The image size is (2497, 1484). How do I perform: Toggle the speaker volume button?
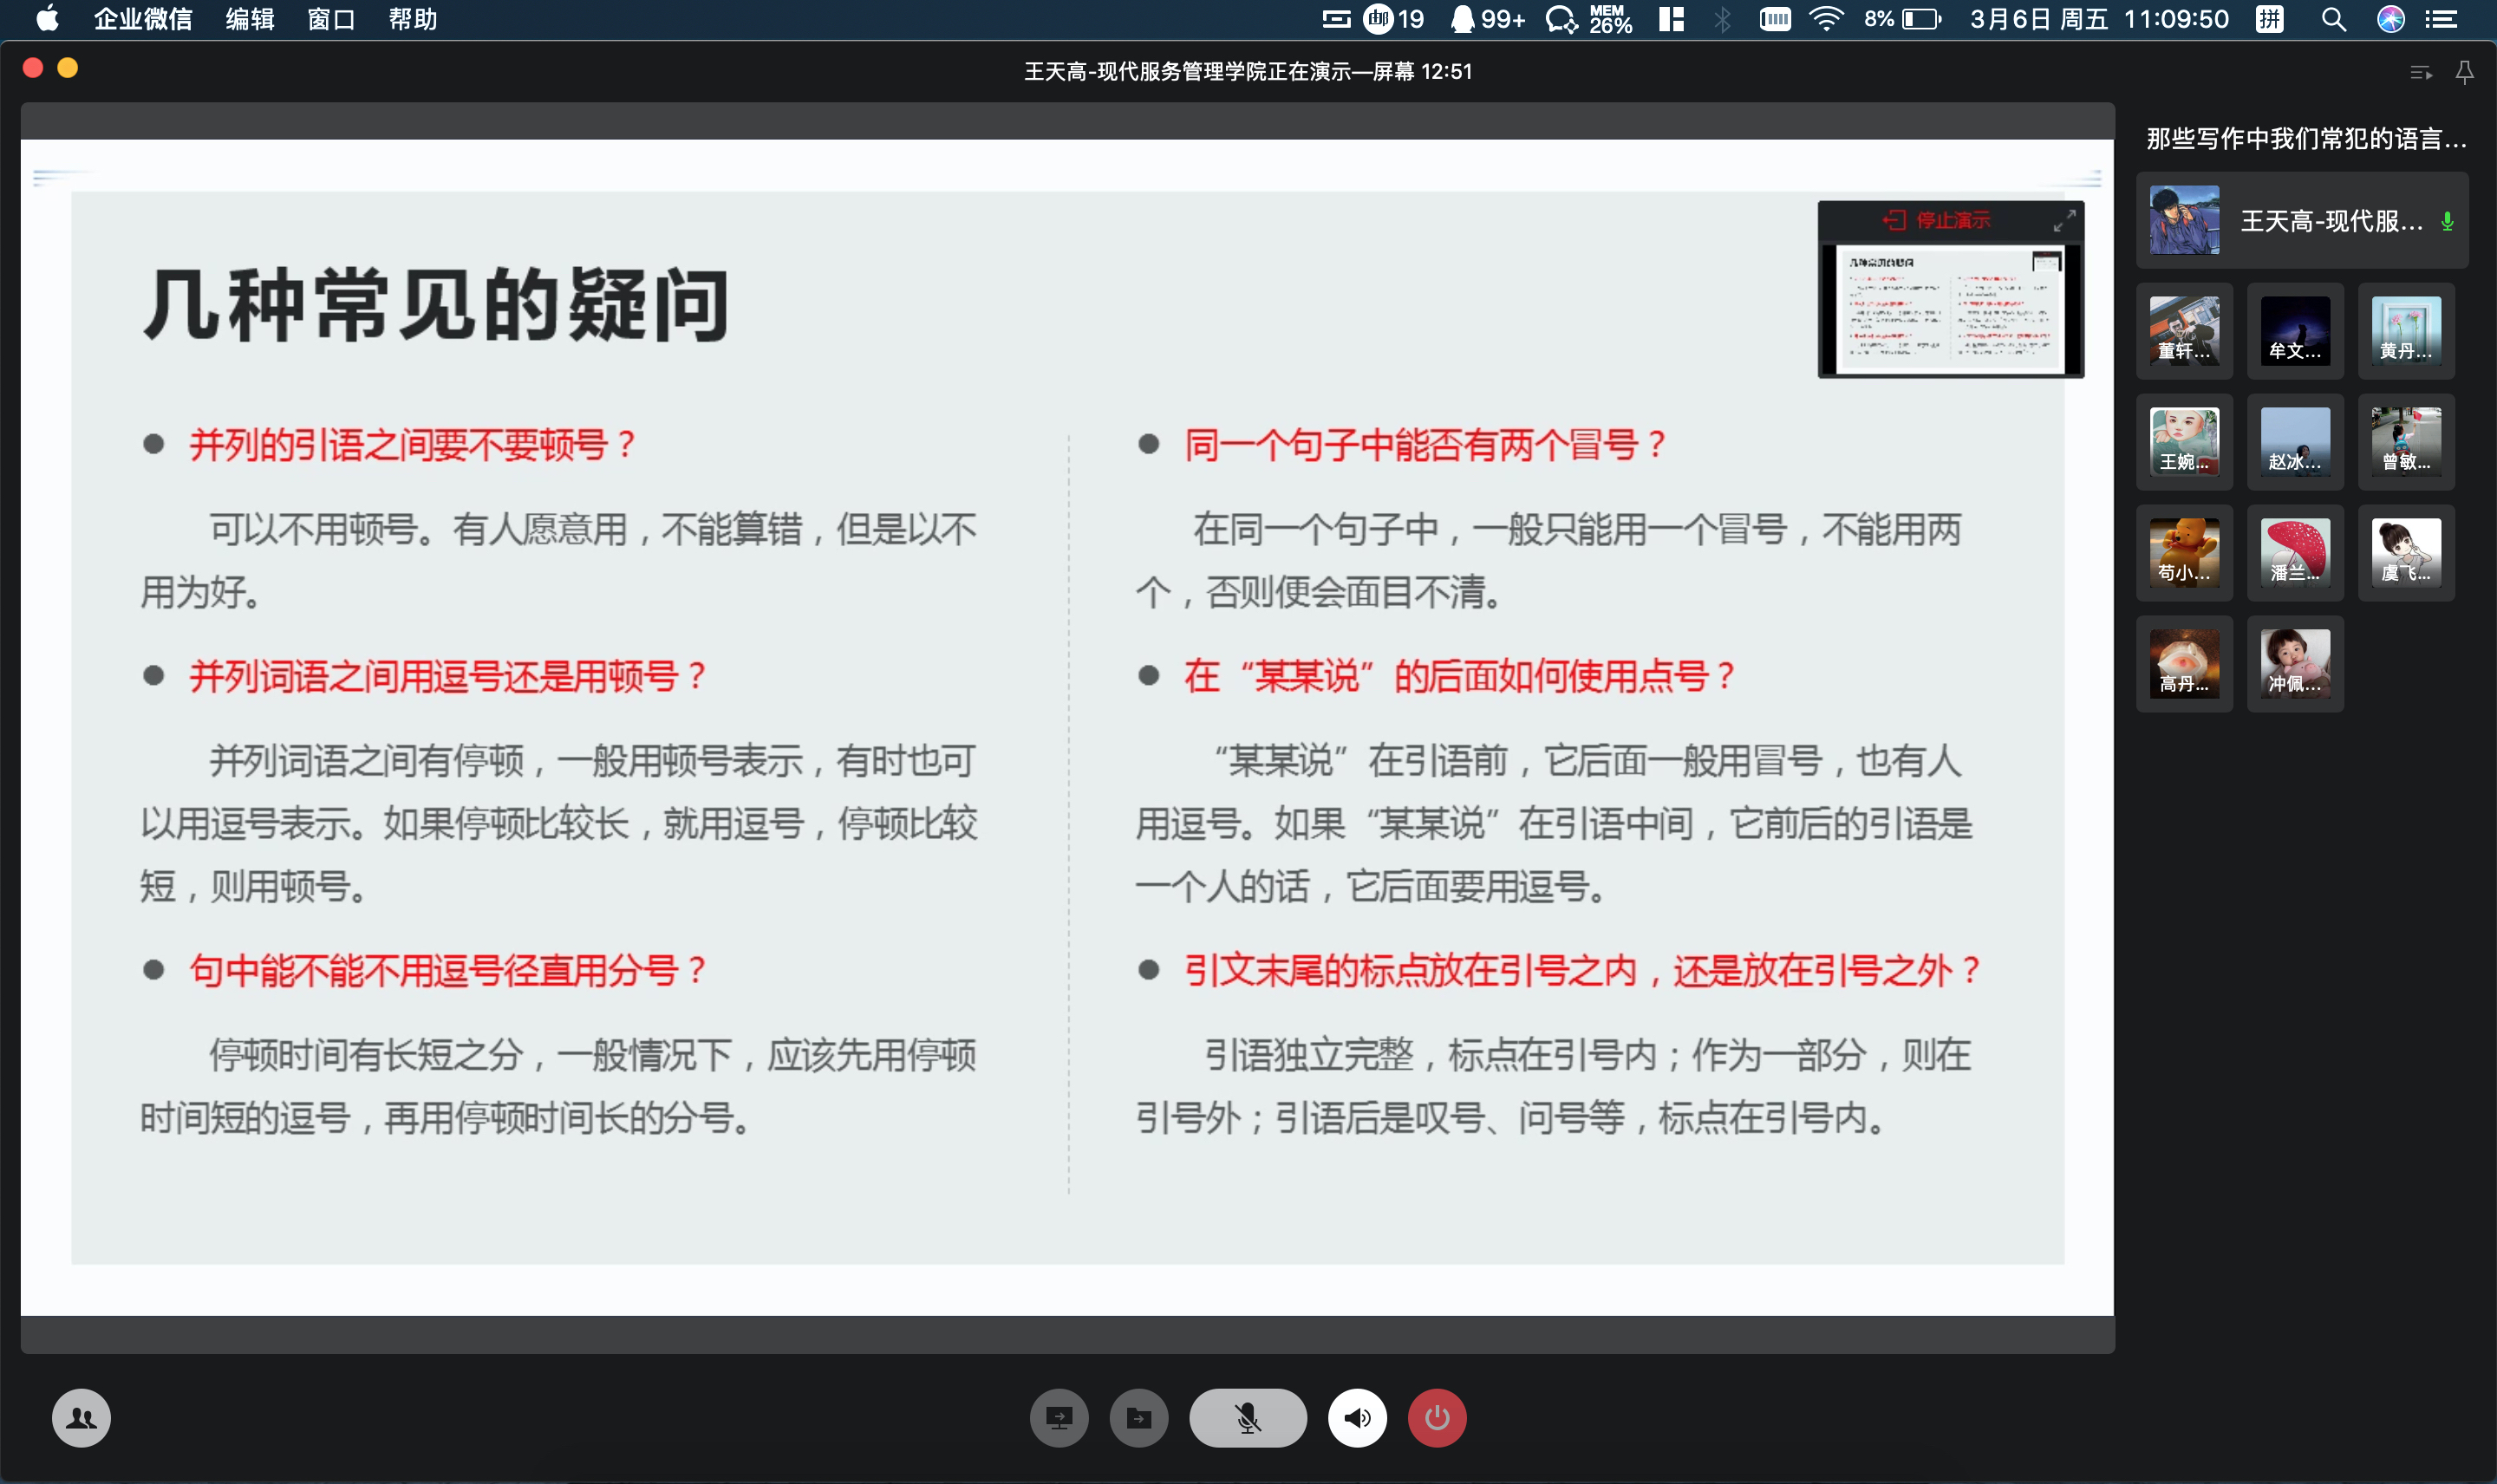1357,1417
